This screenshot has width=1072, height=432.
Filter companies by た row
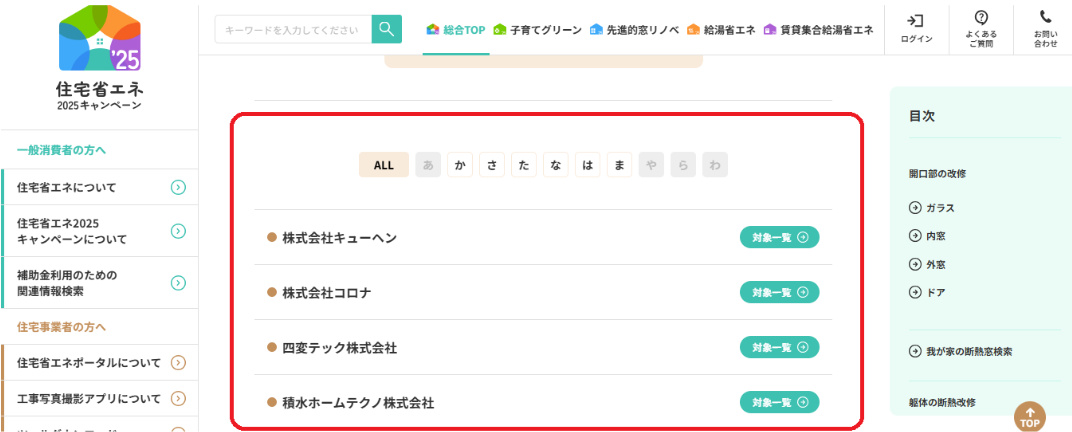tap(524, 165)
